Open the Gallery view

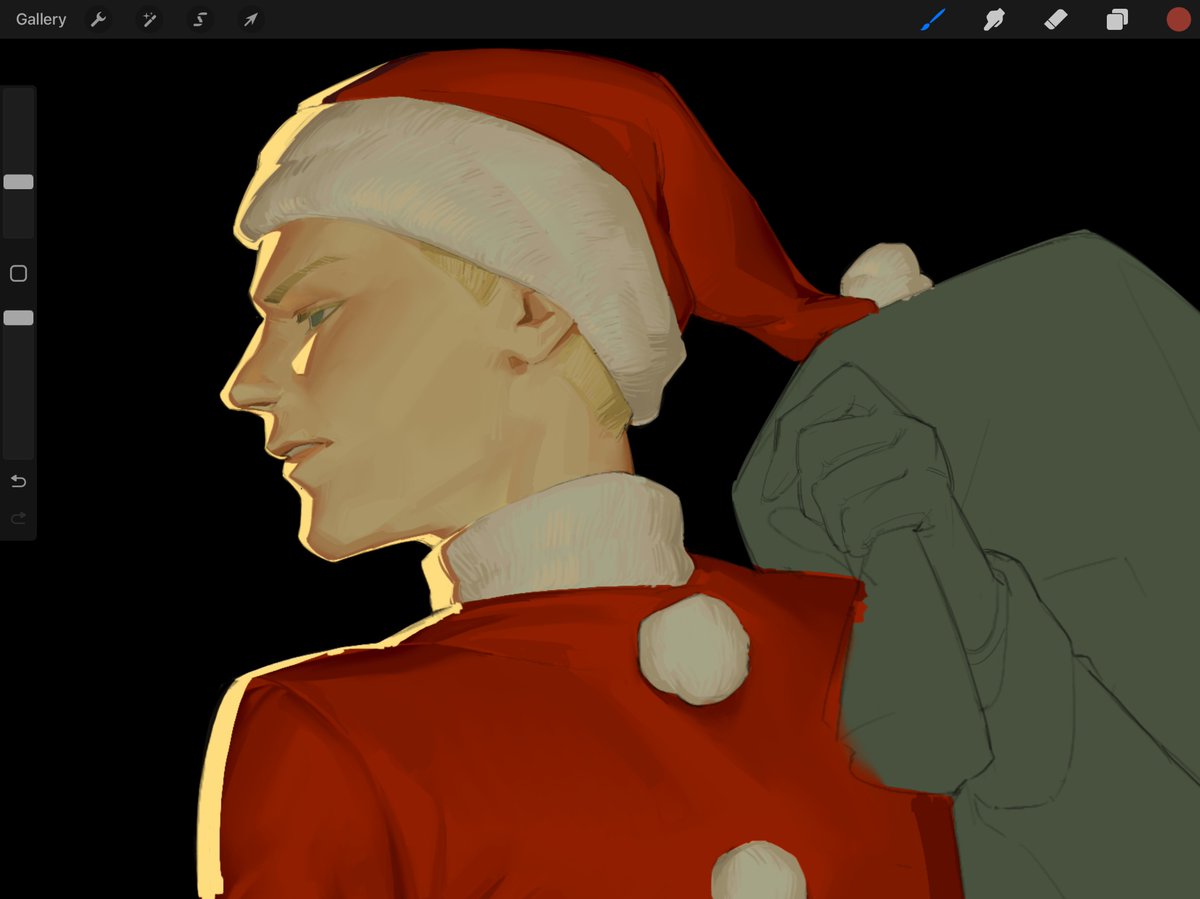[x=41, y=19]
